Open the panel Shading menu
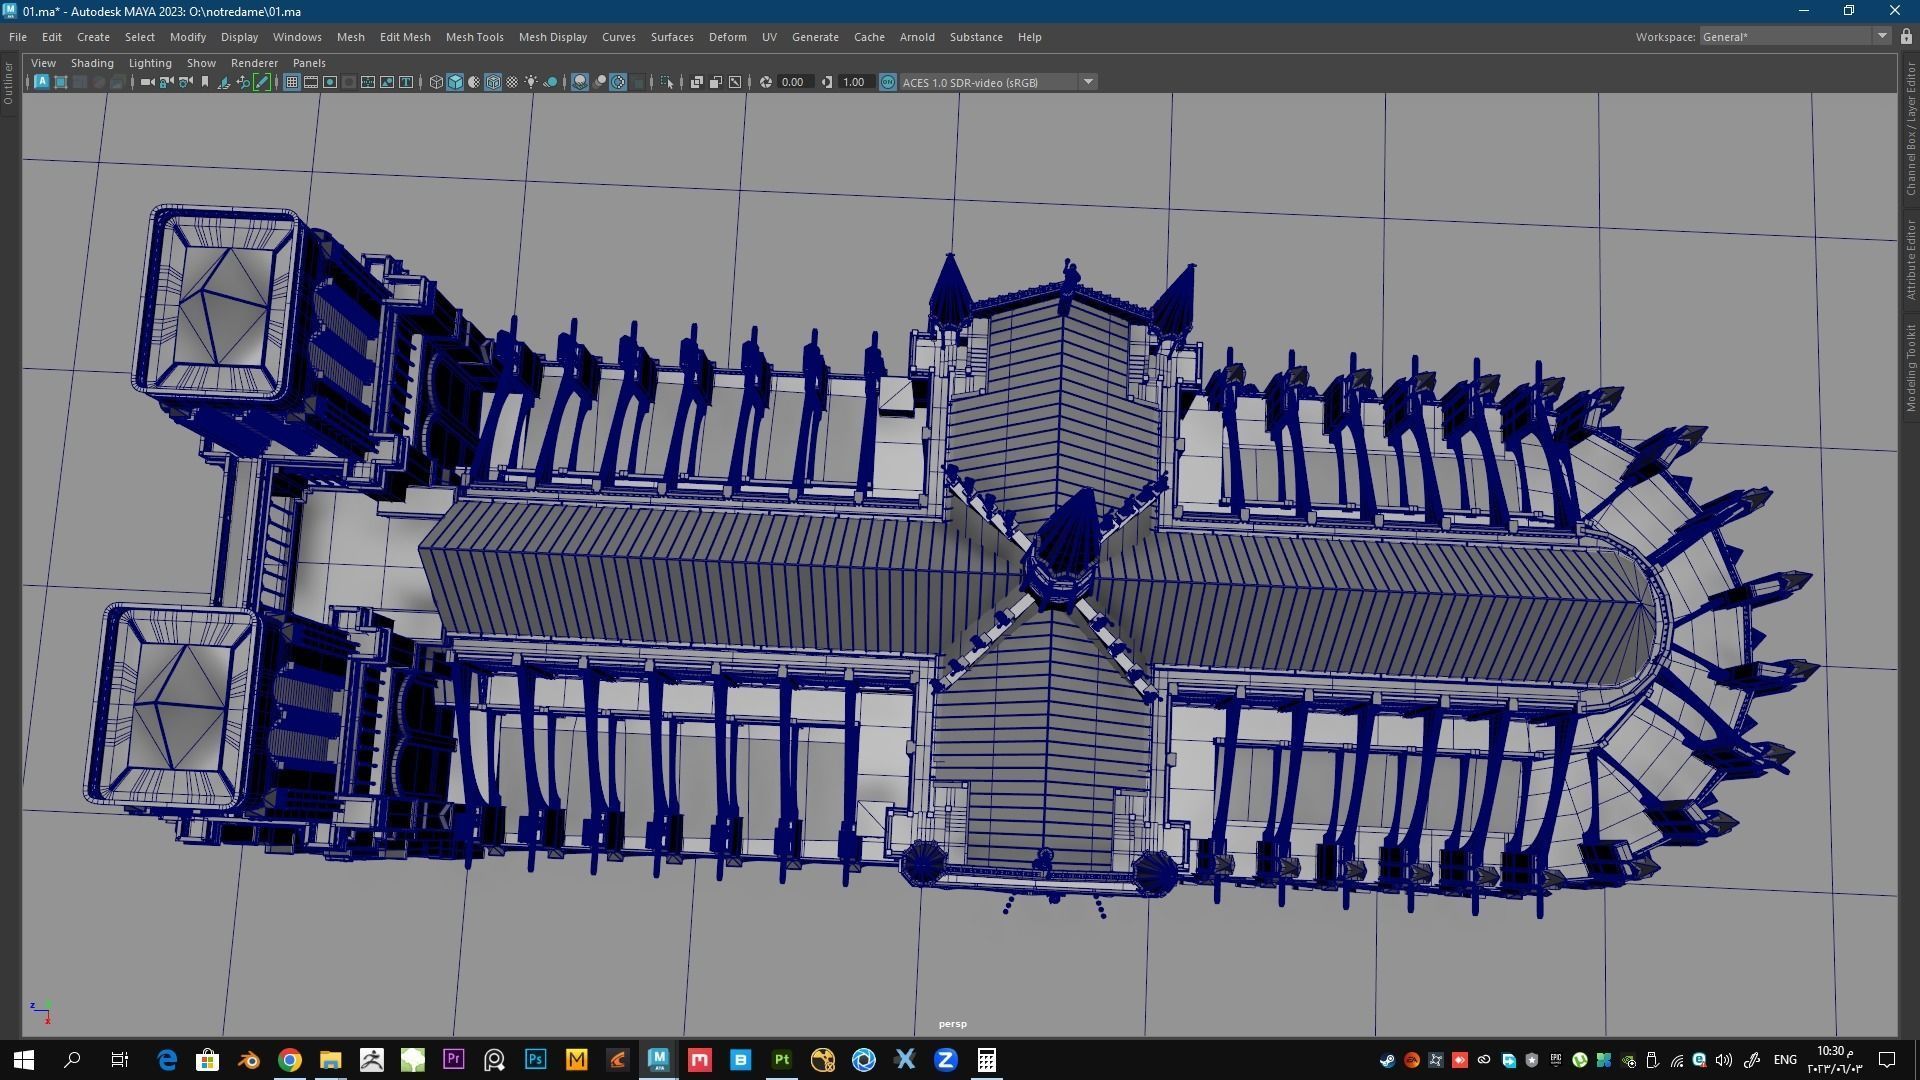Viewport: 1920px width, 1080px height. click(92, 63)
